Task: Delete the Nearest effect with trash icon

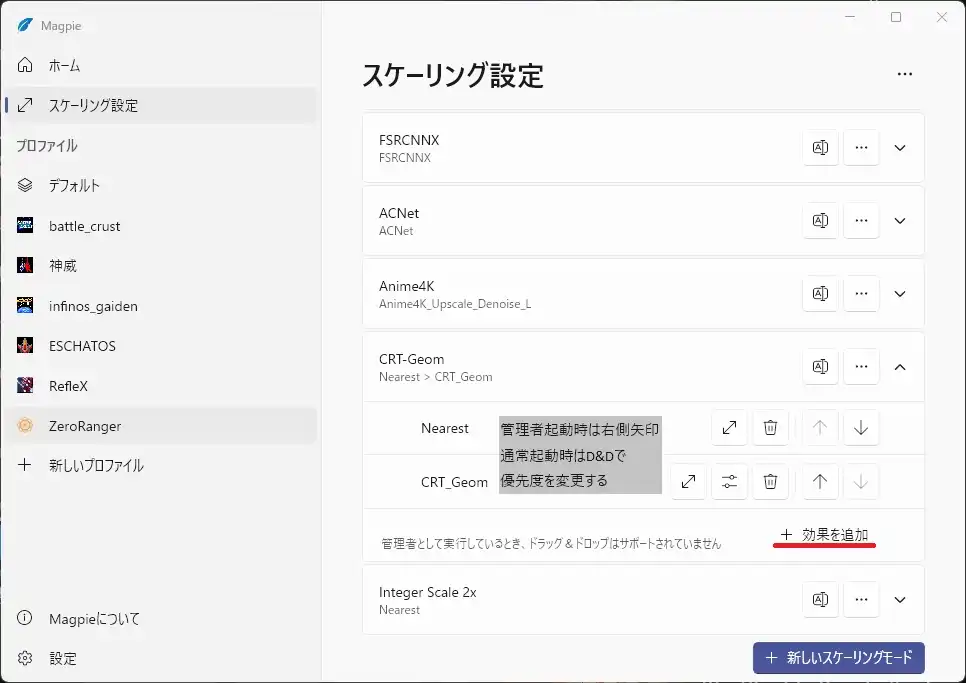Action: pos(770,428)
